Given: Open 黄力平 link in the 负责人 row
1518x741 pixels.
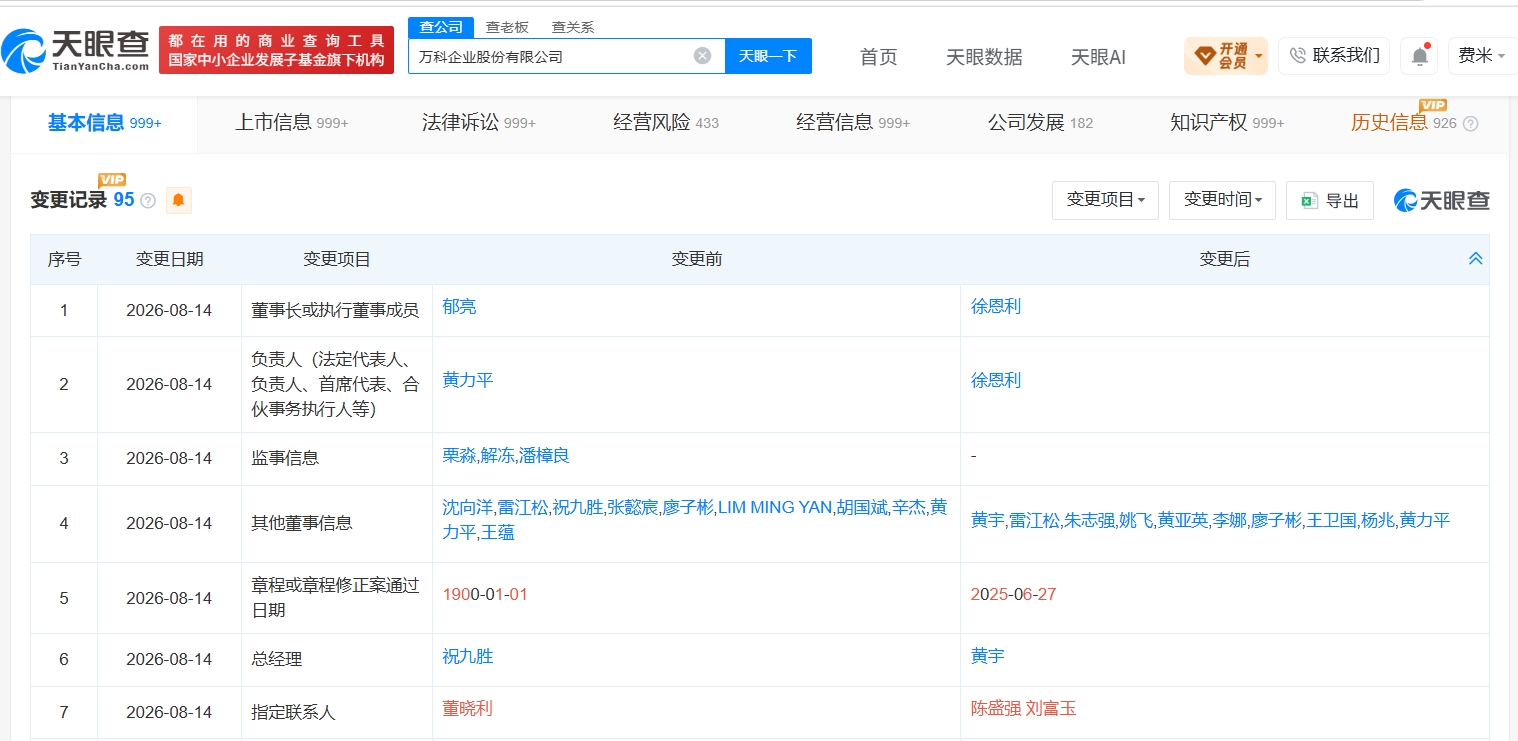Looking at the screenshot, I should point(468,381).
